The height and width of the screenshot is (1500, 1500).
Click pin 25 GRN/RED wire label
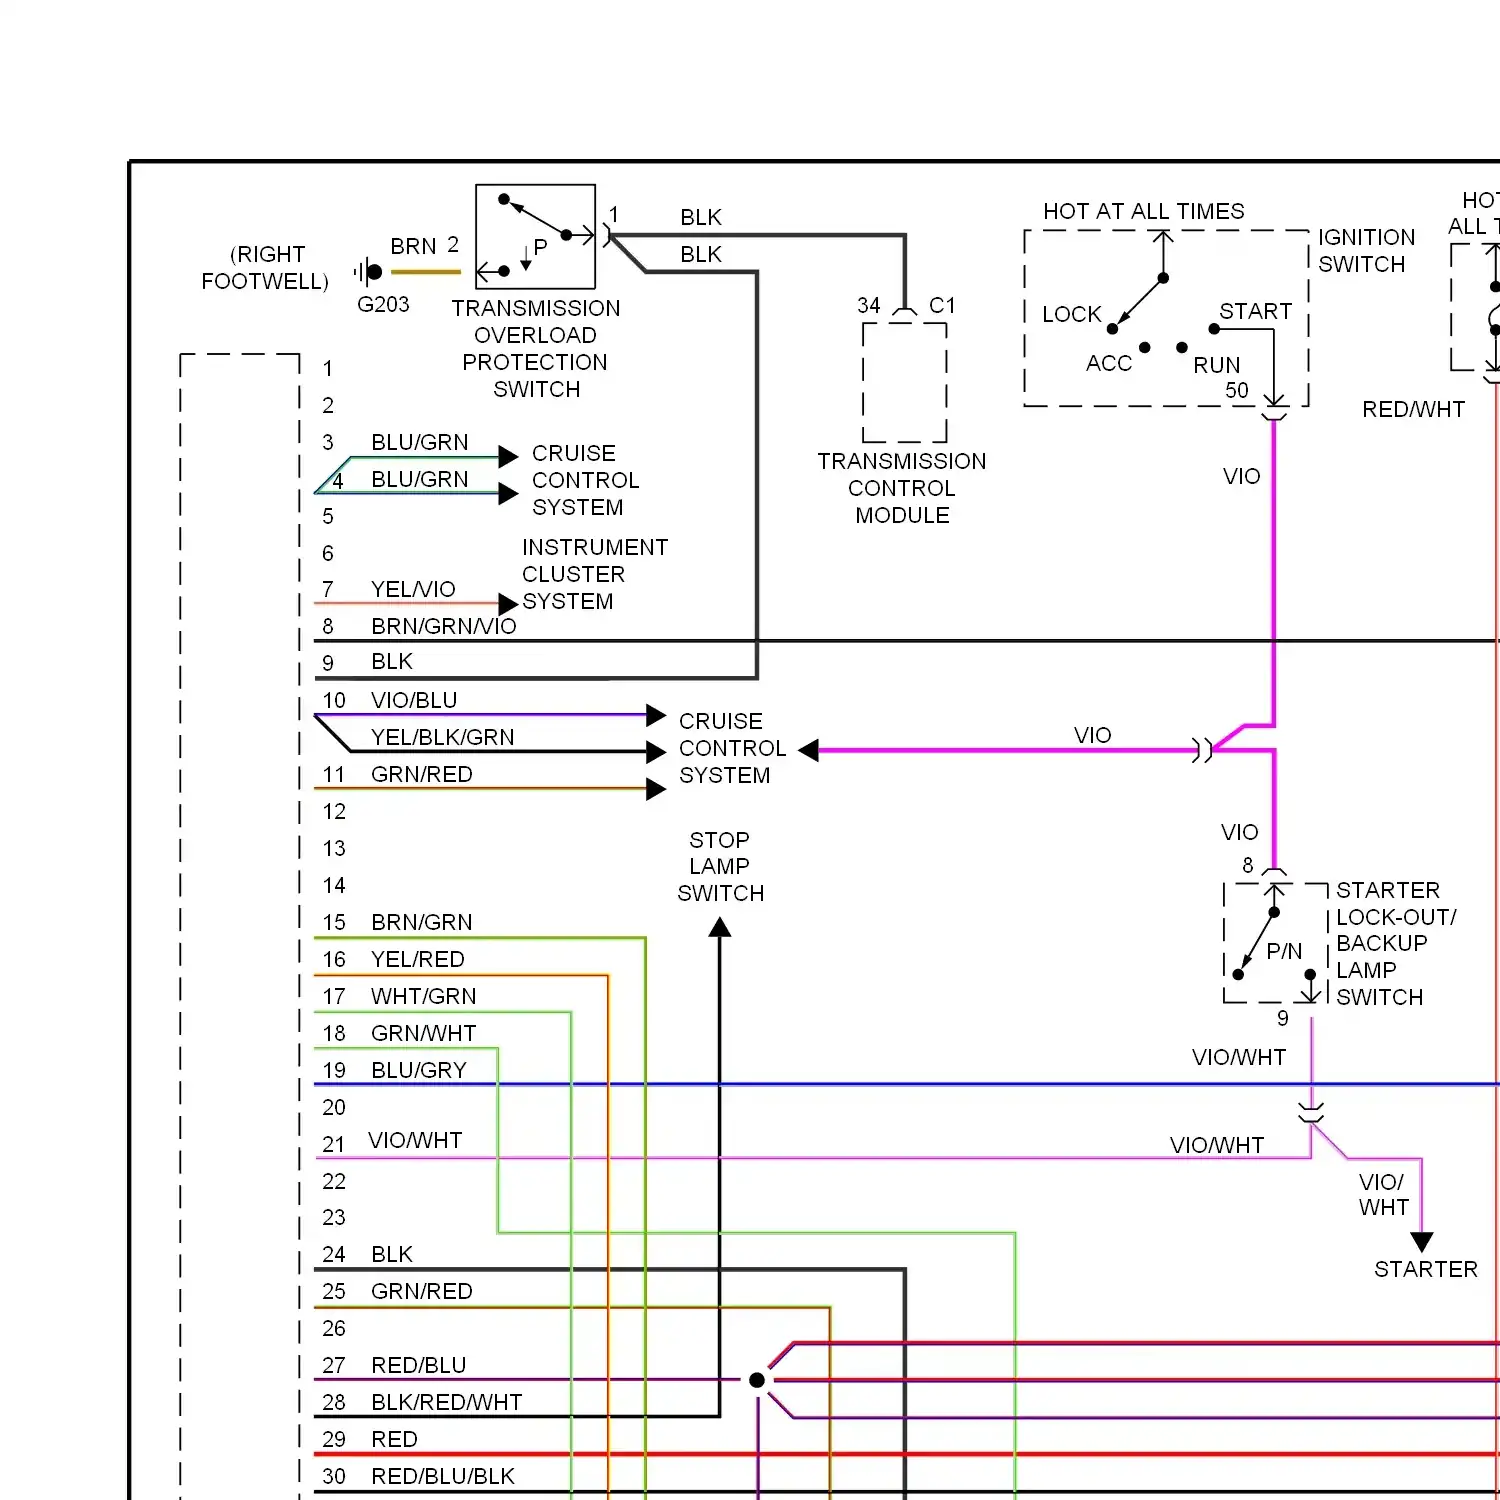point(422,1291)
